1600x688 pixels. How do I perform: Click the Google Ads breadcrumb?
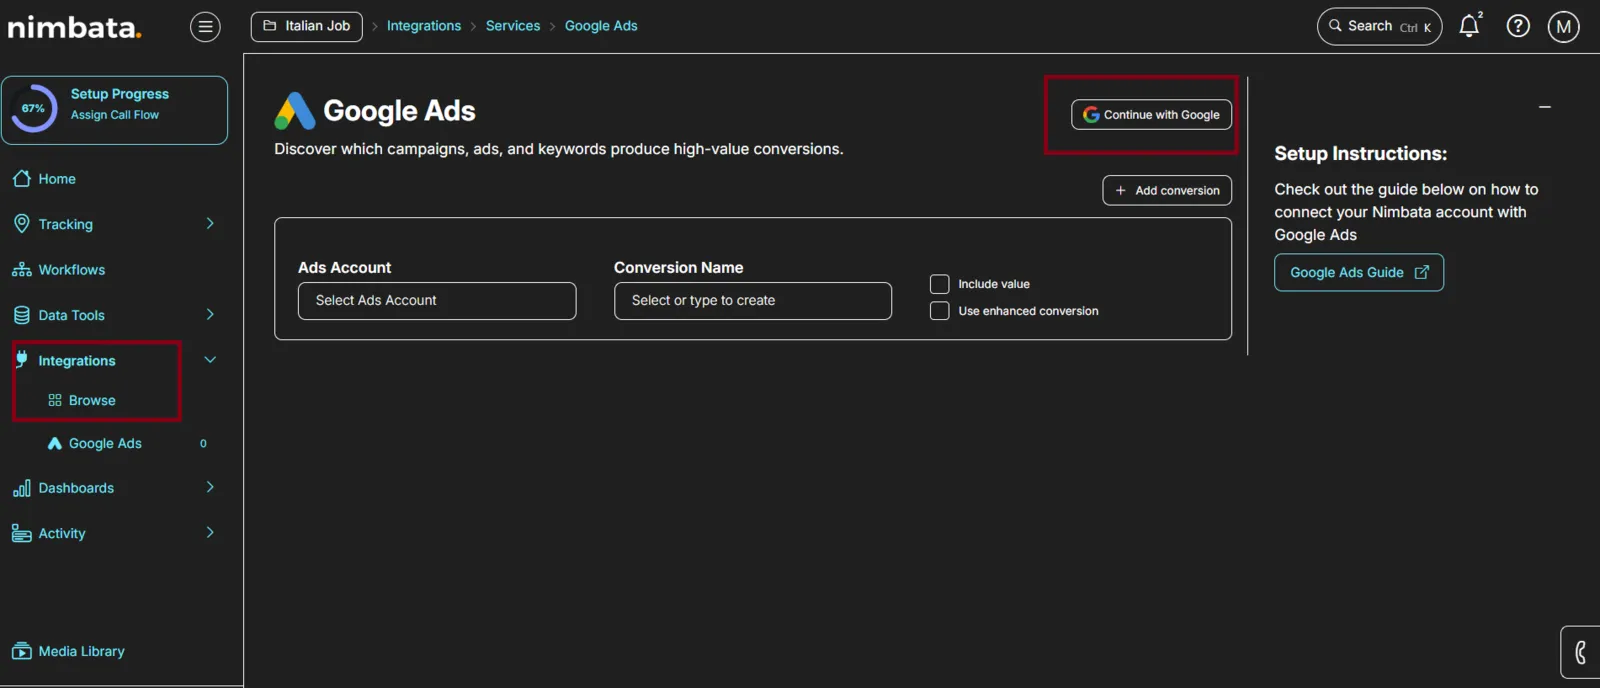(x=601, y=26)
